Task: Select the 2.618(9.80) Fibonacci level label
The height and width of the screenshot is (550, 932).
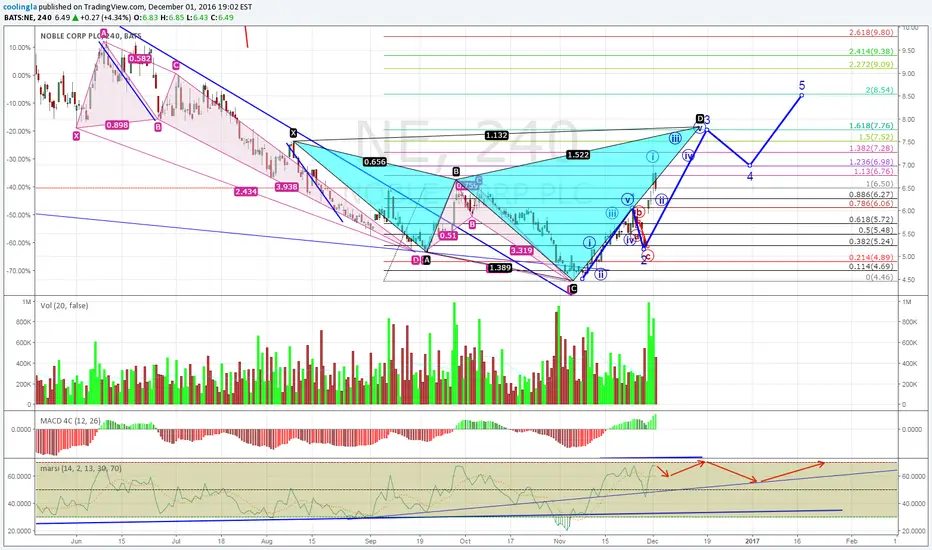Action: coord(871,33)
